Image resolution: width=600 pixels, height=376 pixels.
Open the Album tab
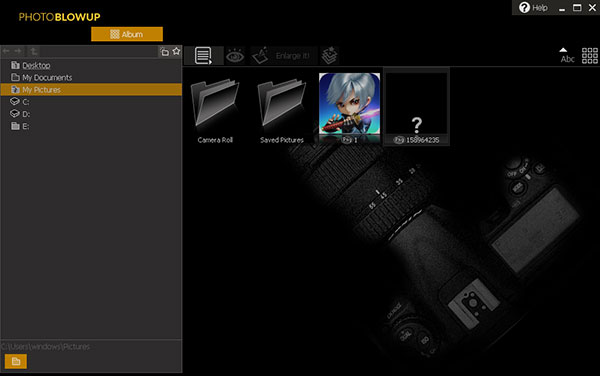pyautogui.click(x=127, y=34)
